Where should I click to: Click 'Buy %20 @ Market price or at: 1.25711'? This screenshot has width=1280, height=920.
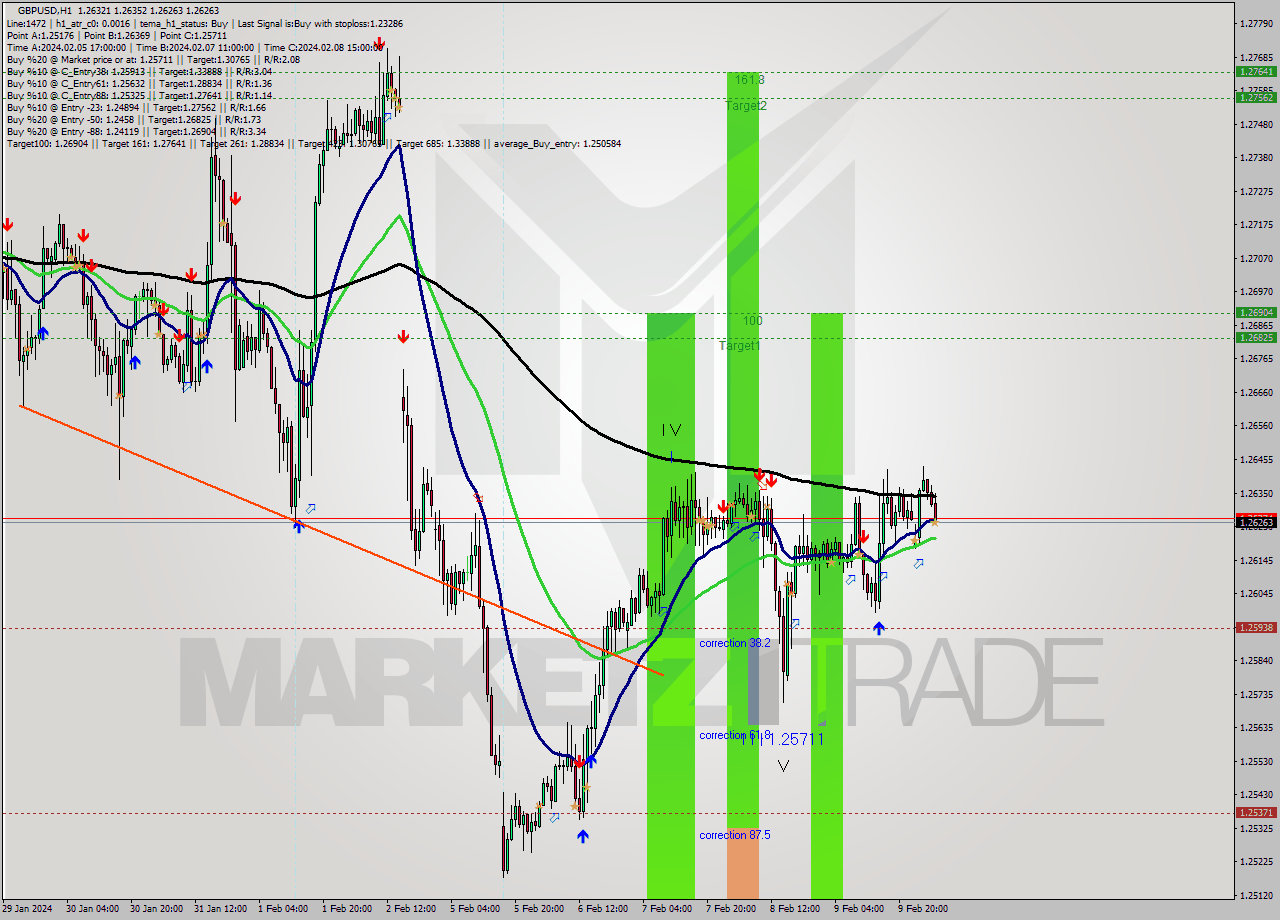pos(90,59)
